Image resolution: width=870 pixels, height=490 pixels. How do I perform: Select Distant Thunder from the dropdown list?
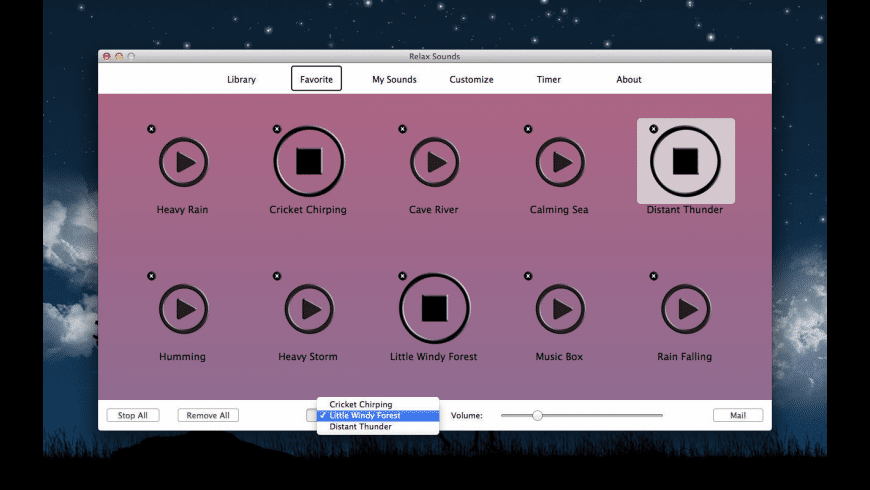(361, 427)
